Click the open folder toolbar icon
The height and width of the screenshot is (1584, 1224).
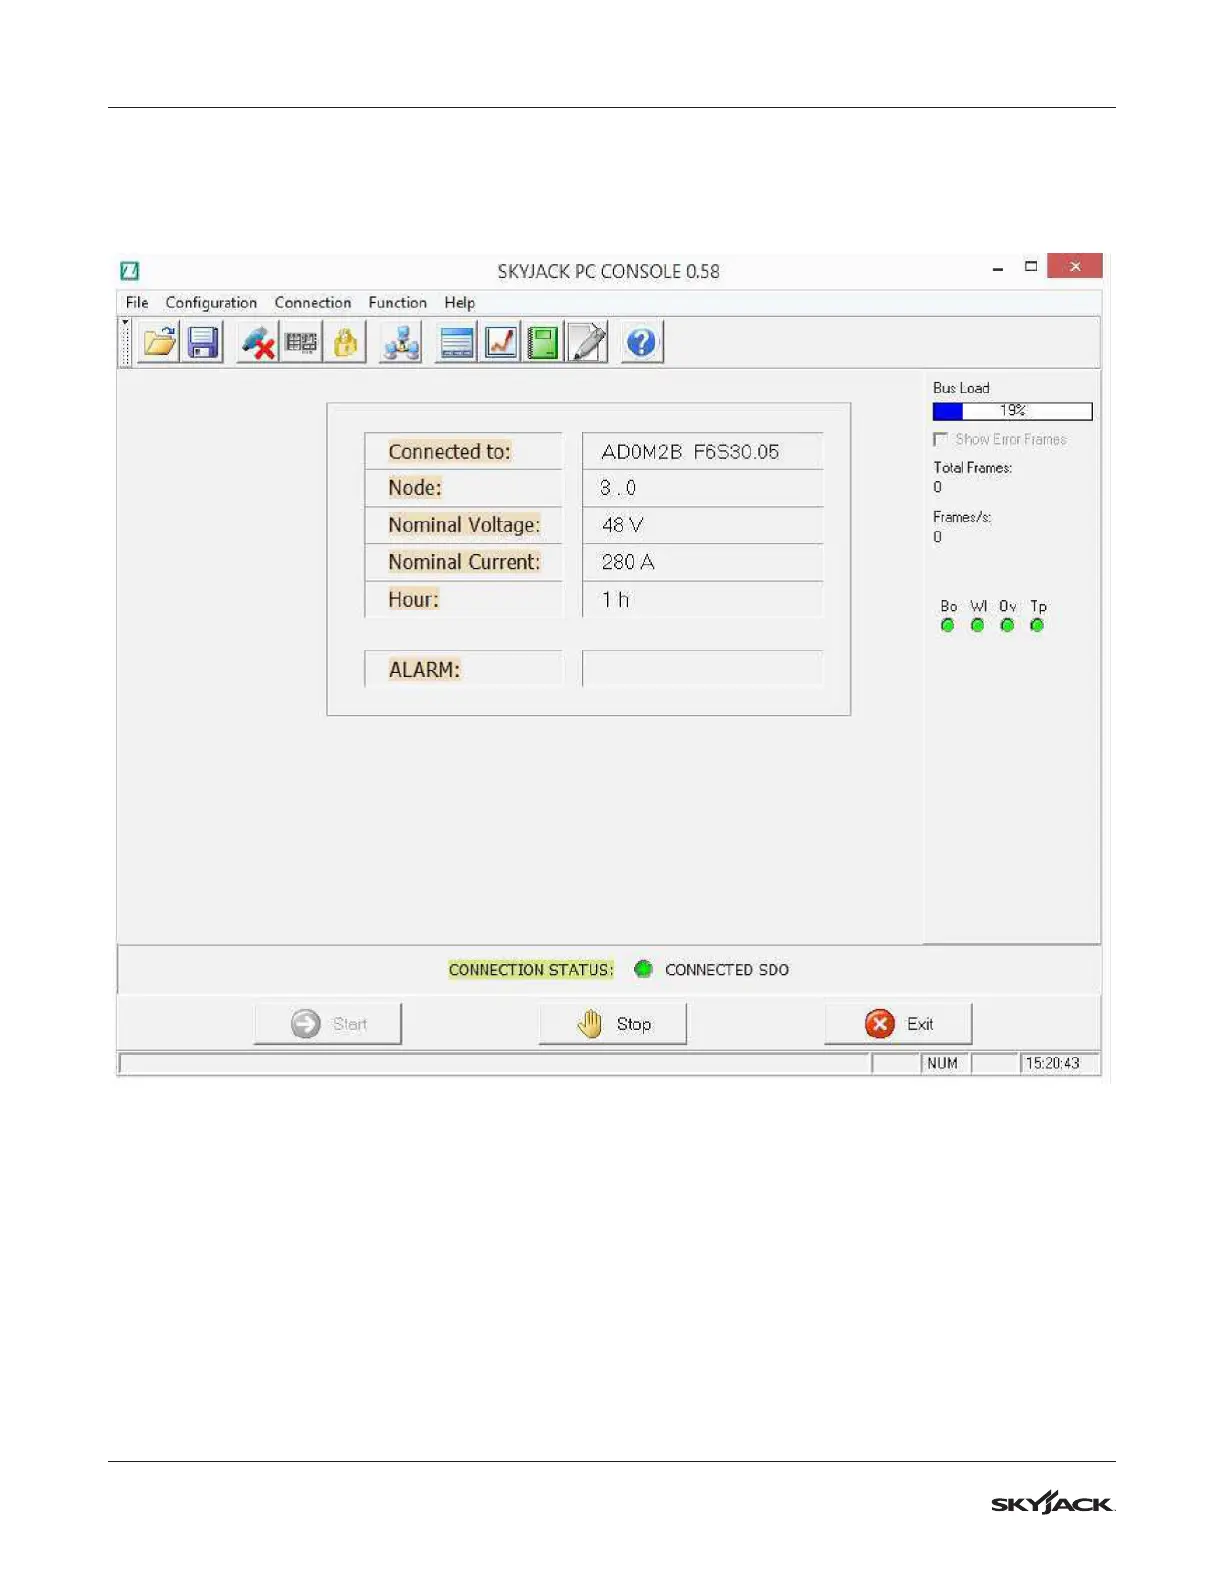(x=159, y=343)
